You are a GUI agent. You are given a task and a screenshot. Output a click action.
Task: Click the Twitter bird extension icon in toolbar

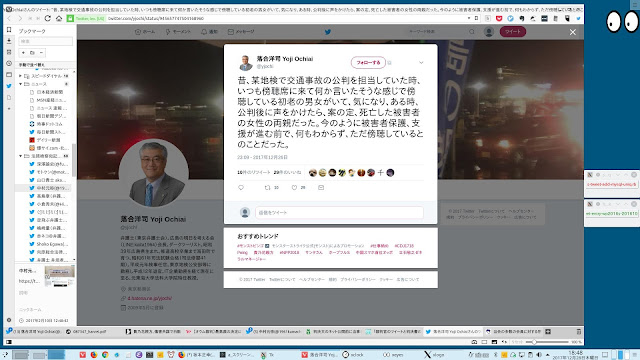click(x=578, y=18)
